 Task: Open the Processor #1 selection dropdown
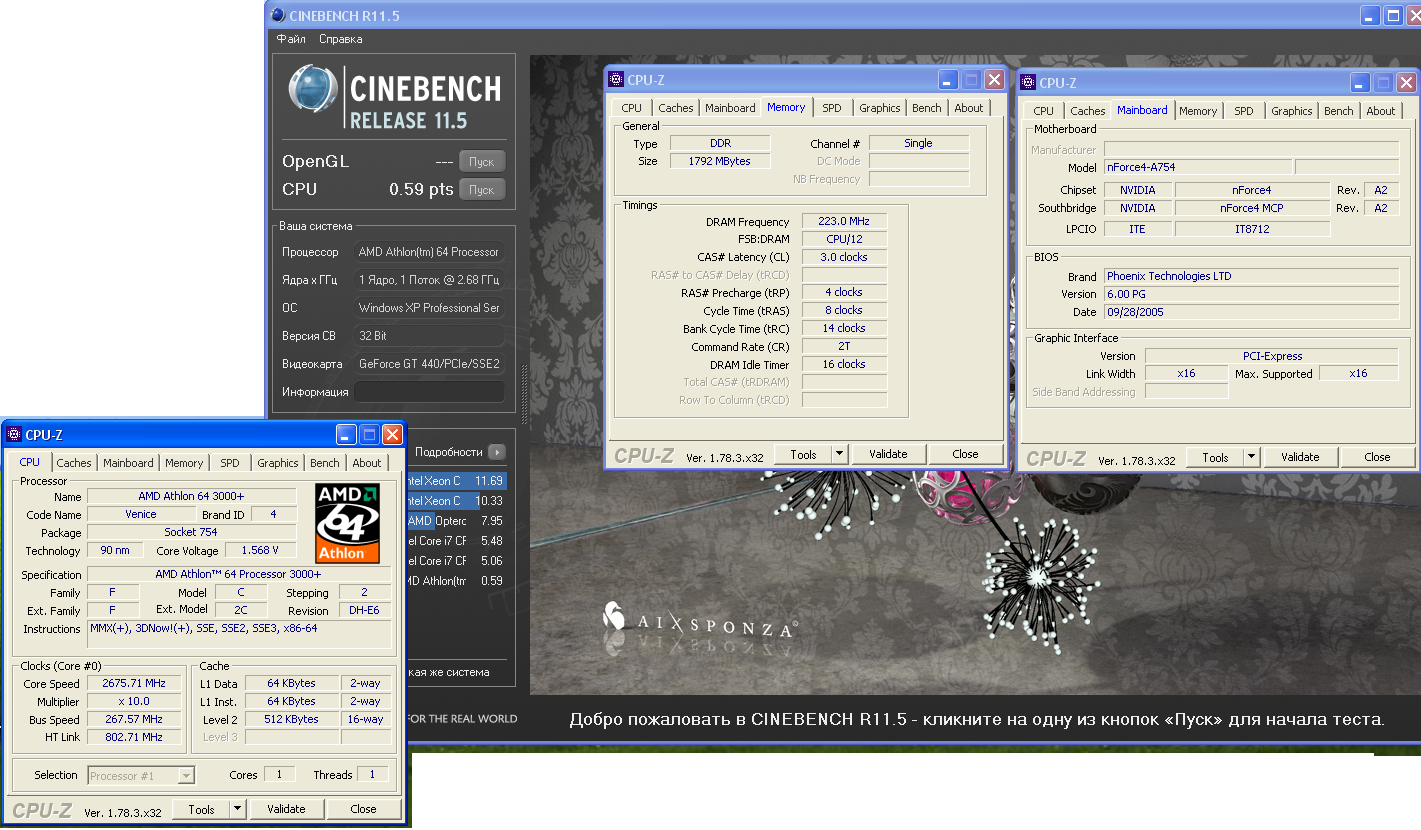(141, 775)
